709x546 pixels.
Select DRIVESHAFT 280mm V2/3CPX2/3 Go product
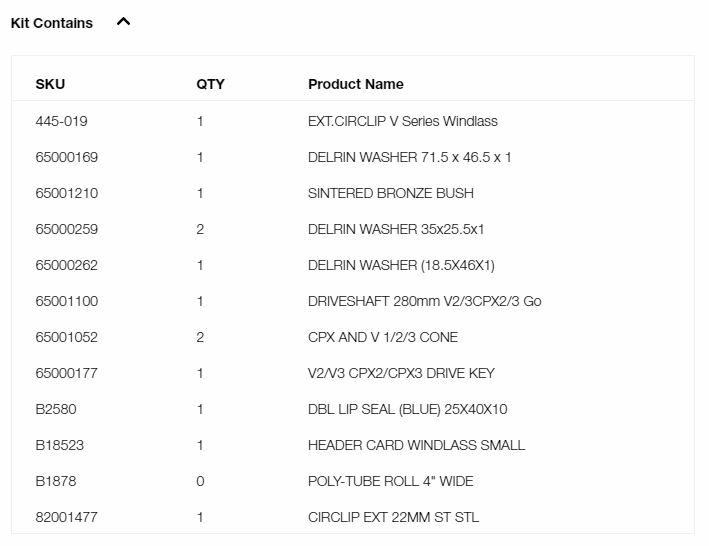click(x=425, y=301)
